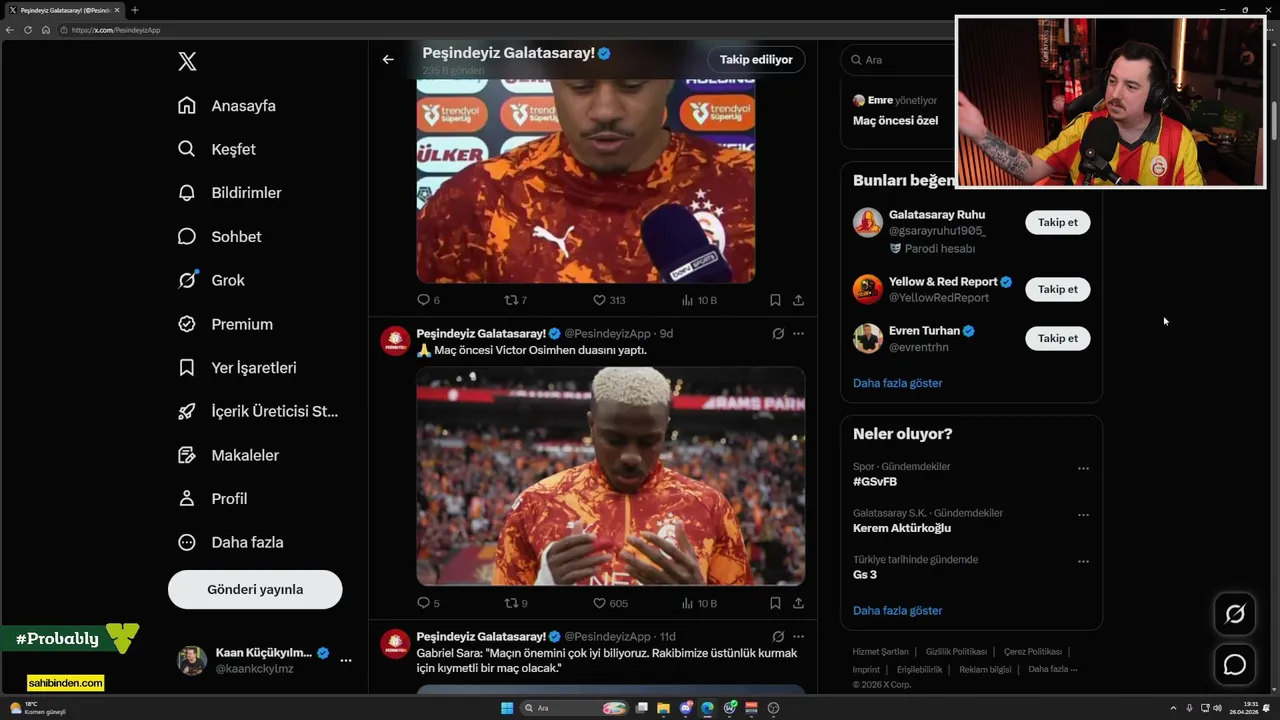The height and width of the screenshot is (720, 1280).
Task: Open account menu dots for Kaan Küçükyılmaz
Action: (346, 660)
